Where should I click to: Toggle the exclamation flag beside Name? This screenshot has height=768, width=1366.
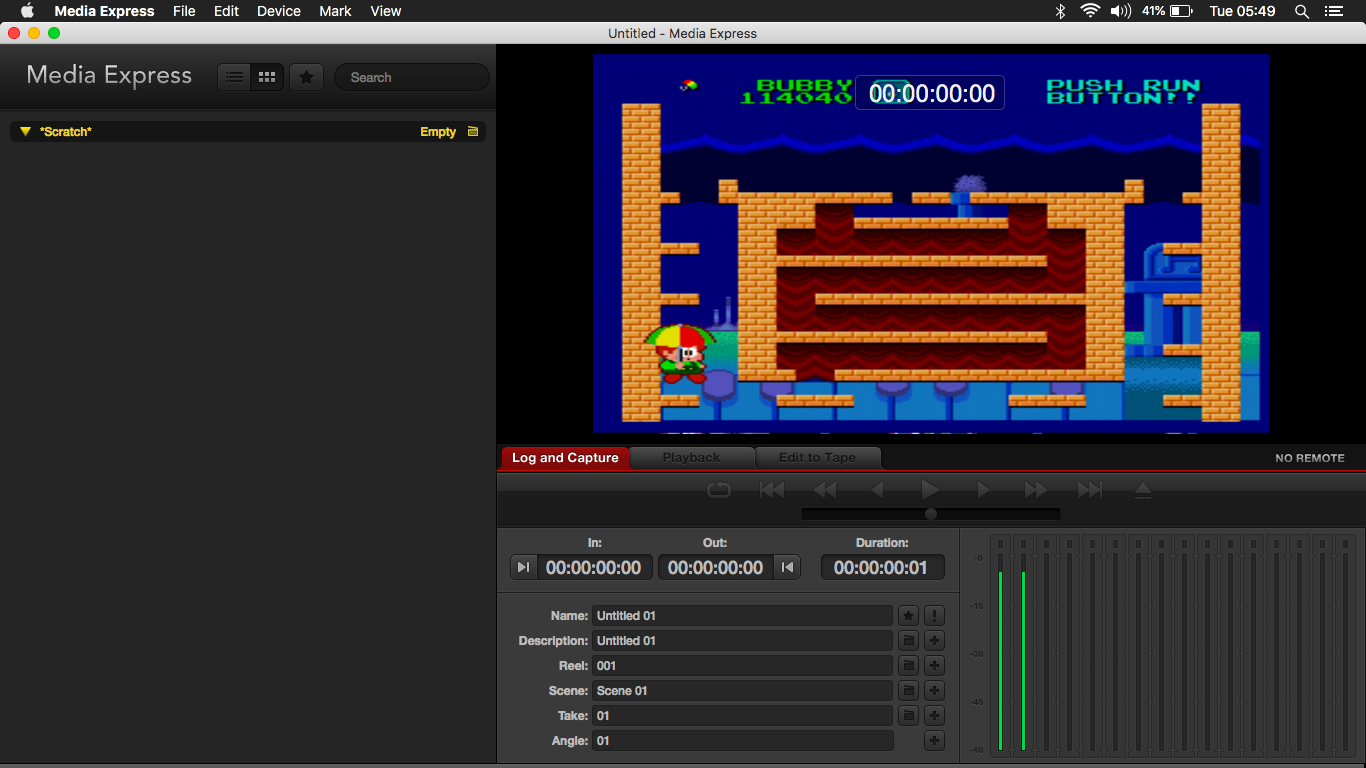[x=934, y=616]
